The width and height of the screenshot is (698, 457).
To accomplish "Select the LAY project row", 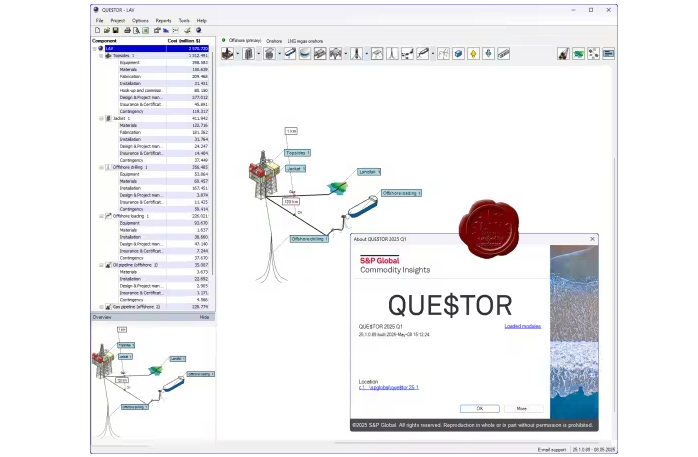I will coord(157,49).
